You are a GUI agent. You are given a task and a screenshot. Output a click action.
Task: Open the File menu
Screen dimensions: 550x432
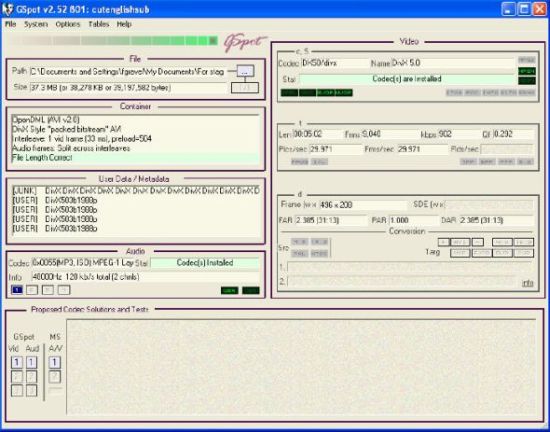11,24
